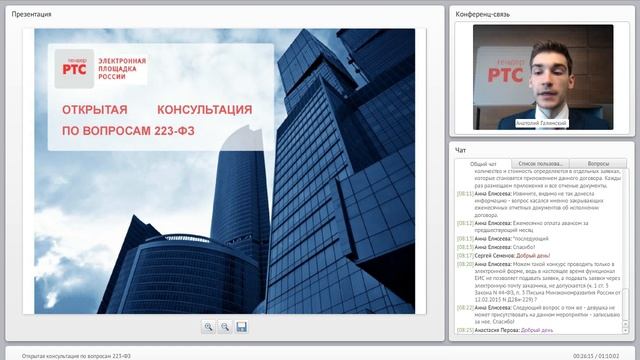This screenshot has width=640, height=360.
Task: Open the Вопросы tab
Action: (598, 164)
